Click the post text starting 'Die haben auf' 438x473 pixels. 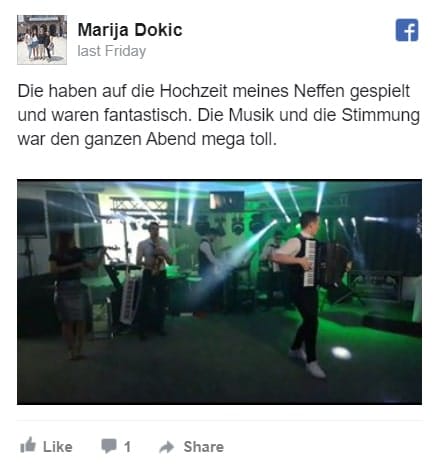(218, 115)
